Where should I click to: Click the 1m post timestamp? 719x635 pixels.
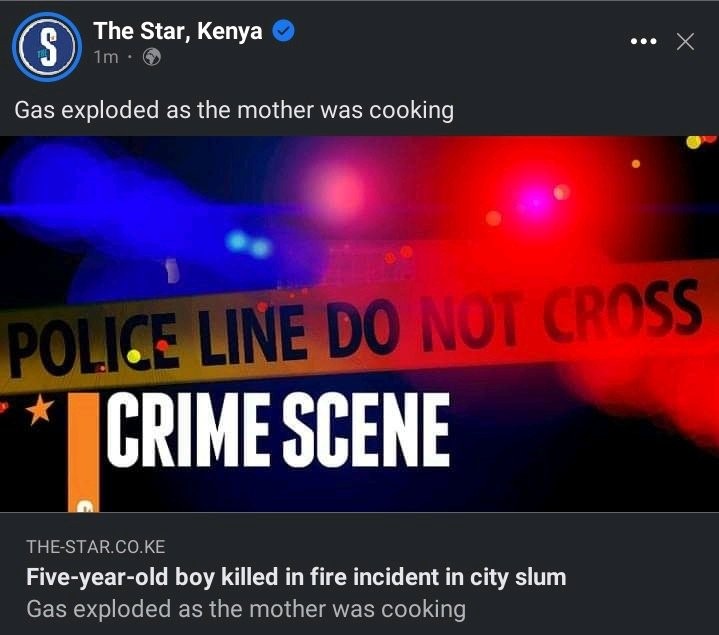[x=106, y=57]
